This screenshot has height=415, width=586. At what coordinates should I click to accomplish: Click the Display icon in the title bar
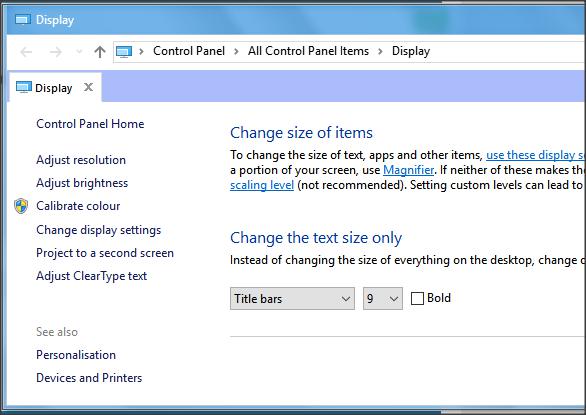pos(22,19)
